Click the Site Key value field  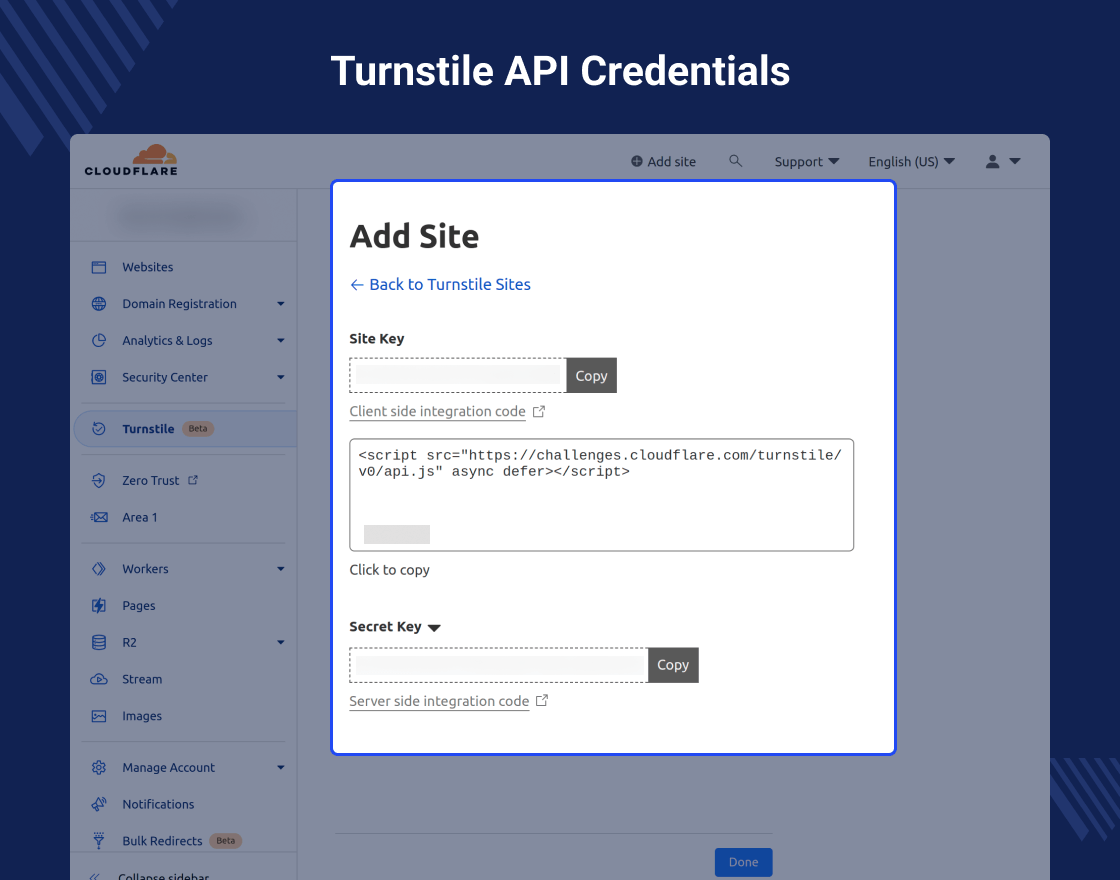[x=458, y=375]
